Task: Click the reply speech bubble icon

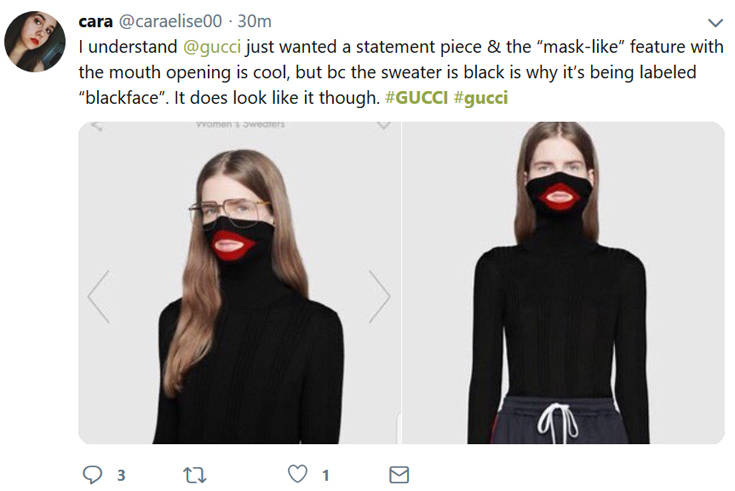Action: [x=92, y=475]
